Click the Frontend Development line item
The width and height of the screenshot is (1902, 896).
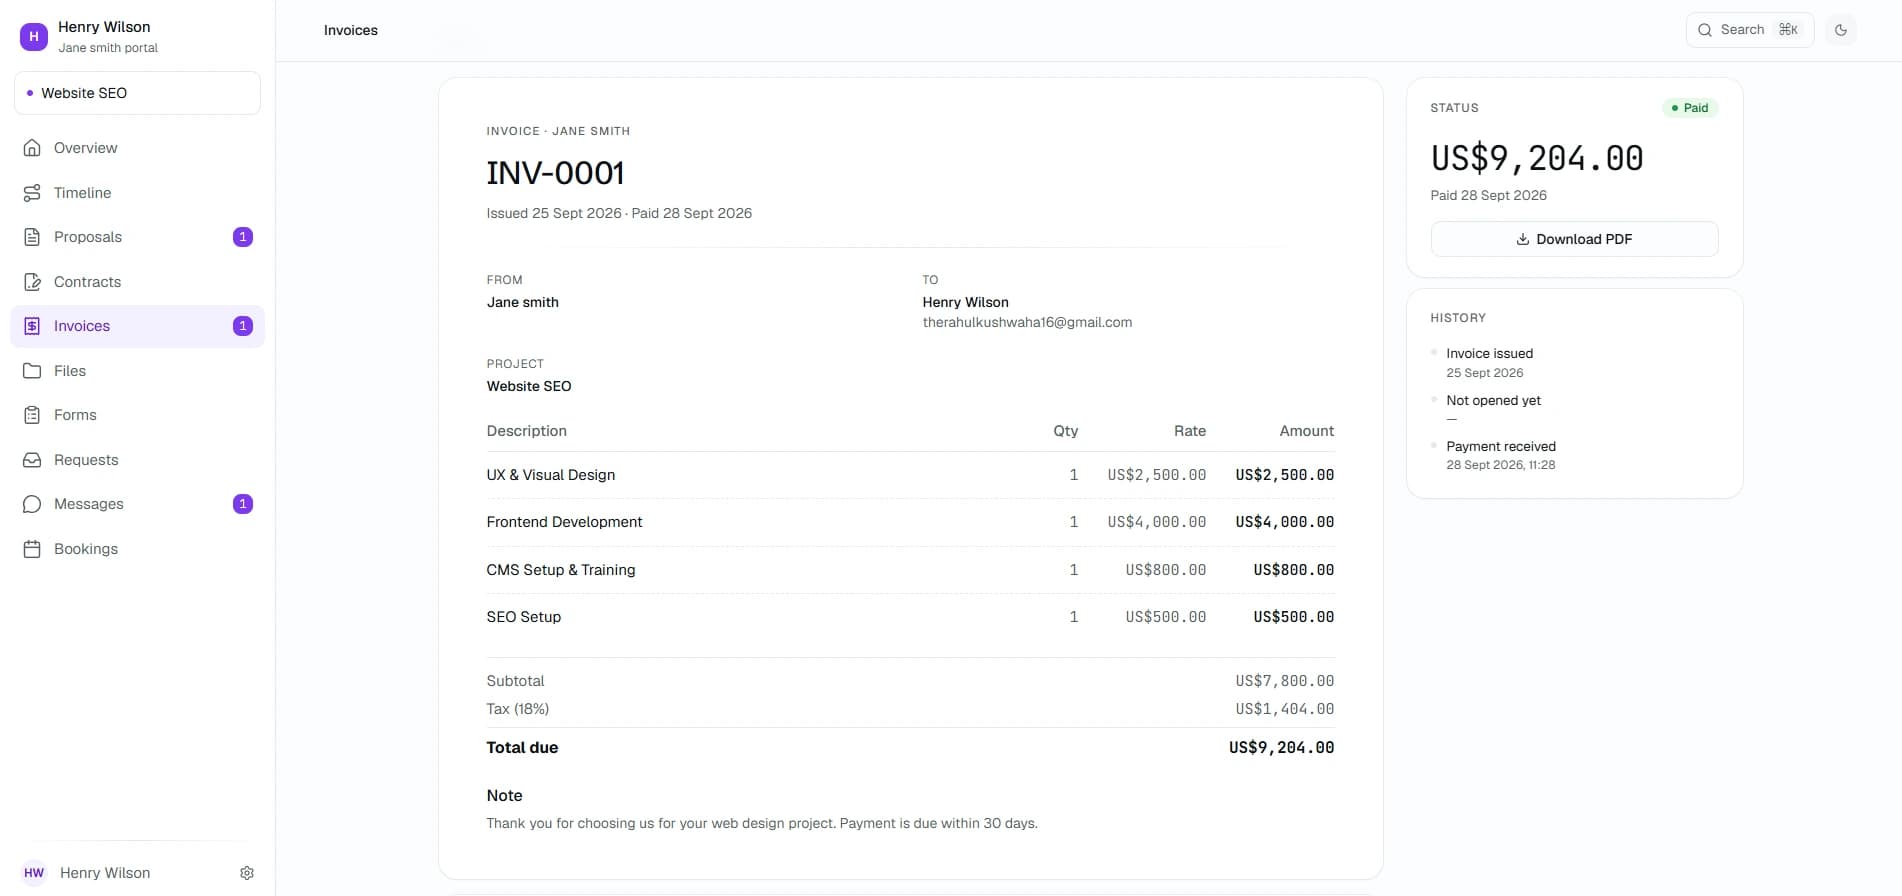pos(910,522)
